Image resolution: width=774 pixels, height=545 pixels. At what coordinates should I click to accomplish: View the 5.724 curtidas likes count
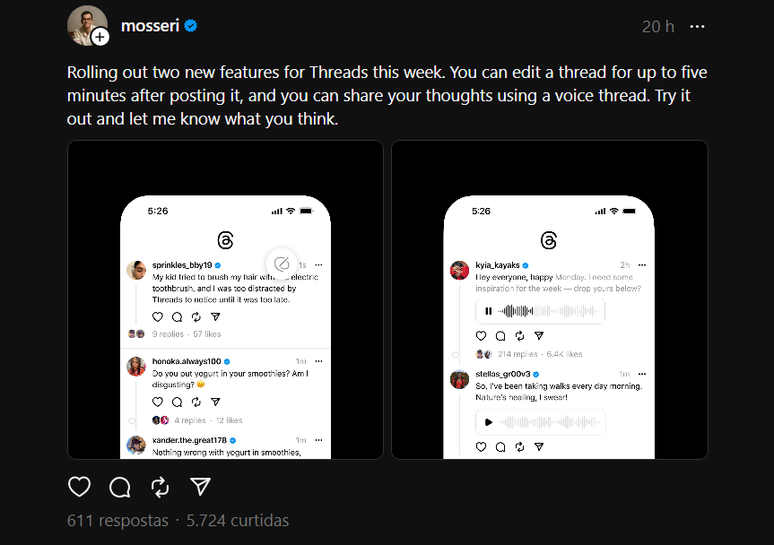click(236, 520)
